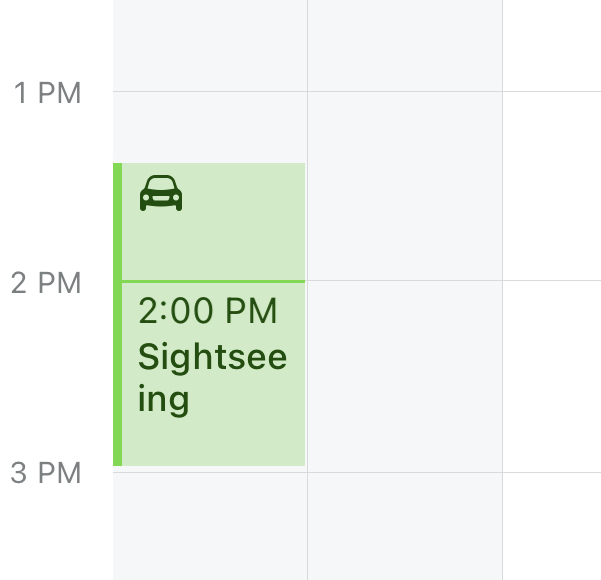The image size is (601, 580).
Task: Choose the 3 PM slot in the rightmost column
Action: tap(552, 526)
